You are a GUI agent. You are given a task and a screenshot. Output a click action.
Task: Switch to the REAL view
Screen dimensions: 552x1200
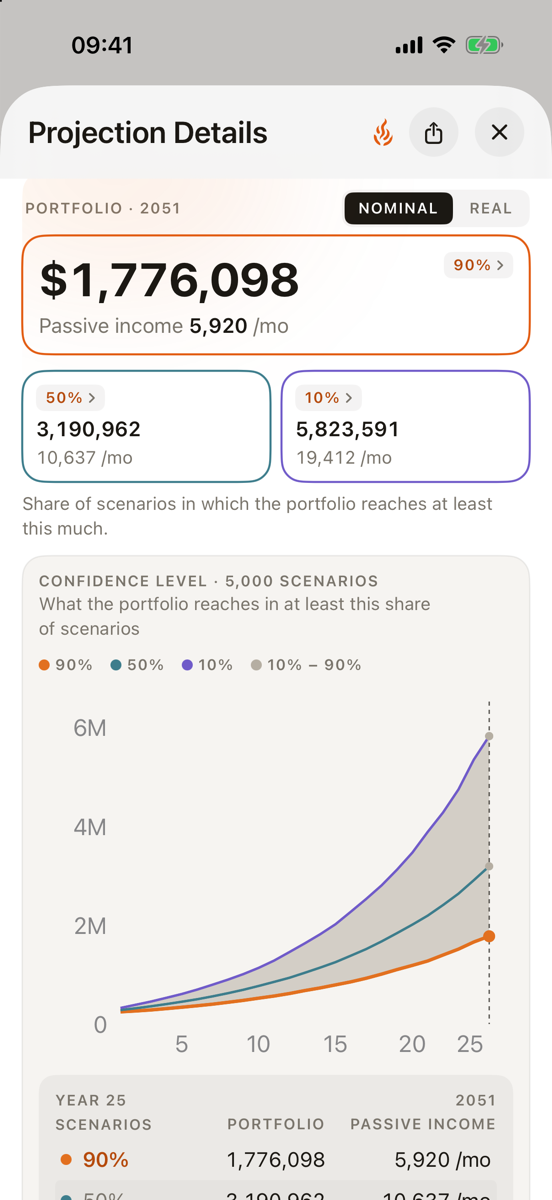point(491,208)
